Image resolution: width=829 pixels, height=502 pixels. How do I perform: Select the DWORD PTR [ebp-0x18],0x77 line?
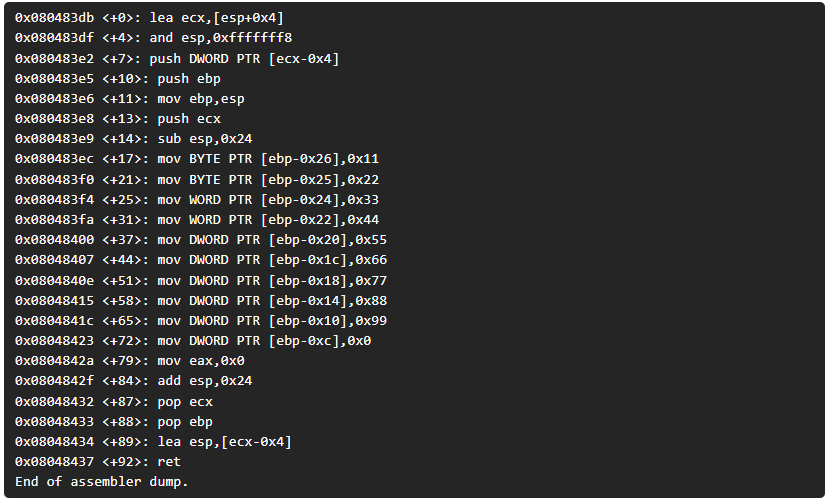(x=201, y=281)
